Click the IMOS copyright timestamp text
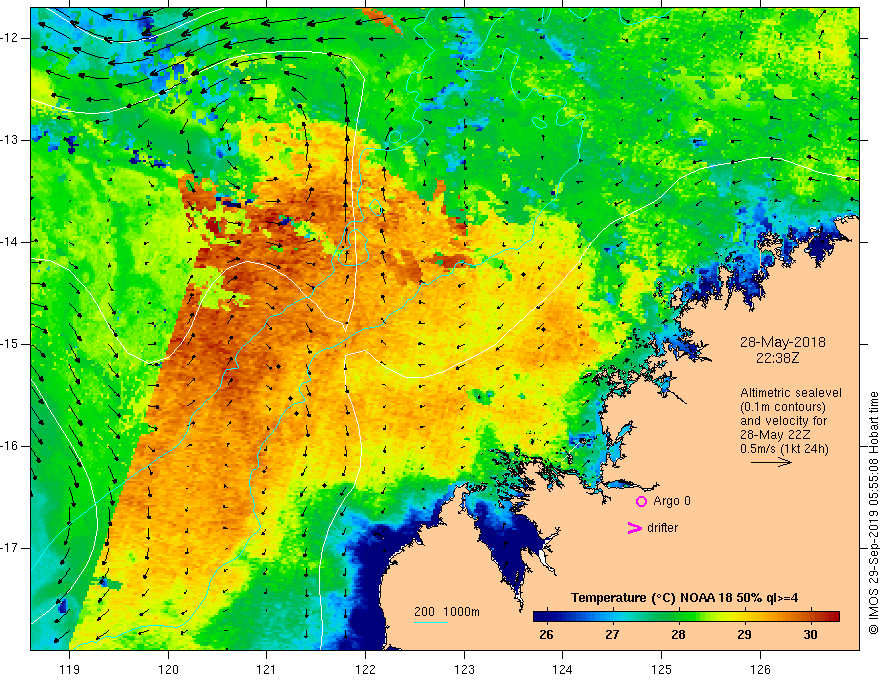The height and width of the screenshot is (680, 880). pos(873,513)
